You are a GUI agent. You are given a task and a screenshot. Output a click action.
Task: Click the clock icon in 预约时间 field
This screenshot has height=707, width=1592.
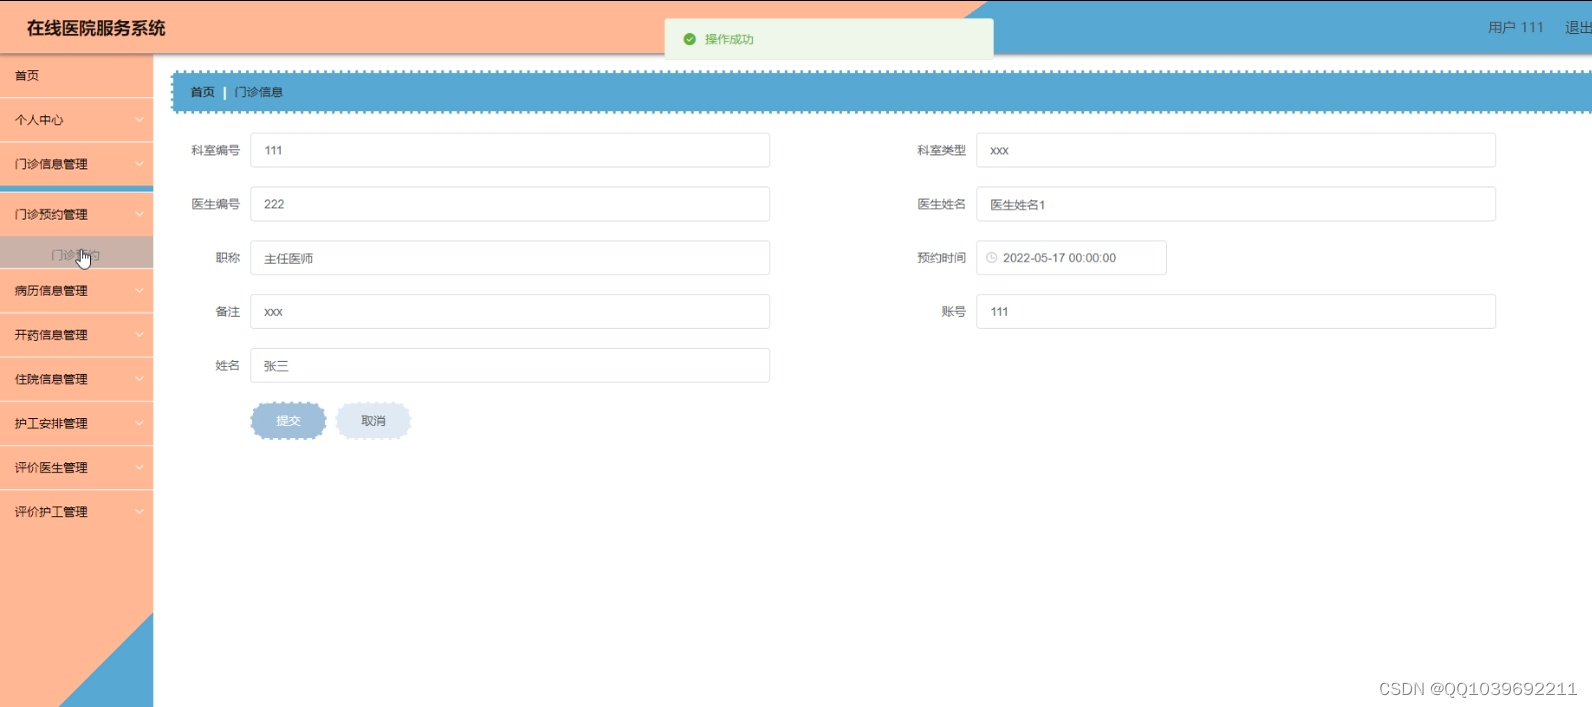[x=991, y=258]
